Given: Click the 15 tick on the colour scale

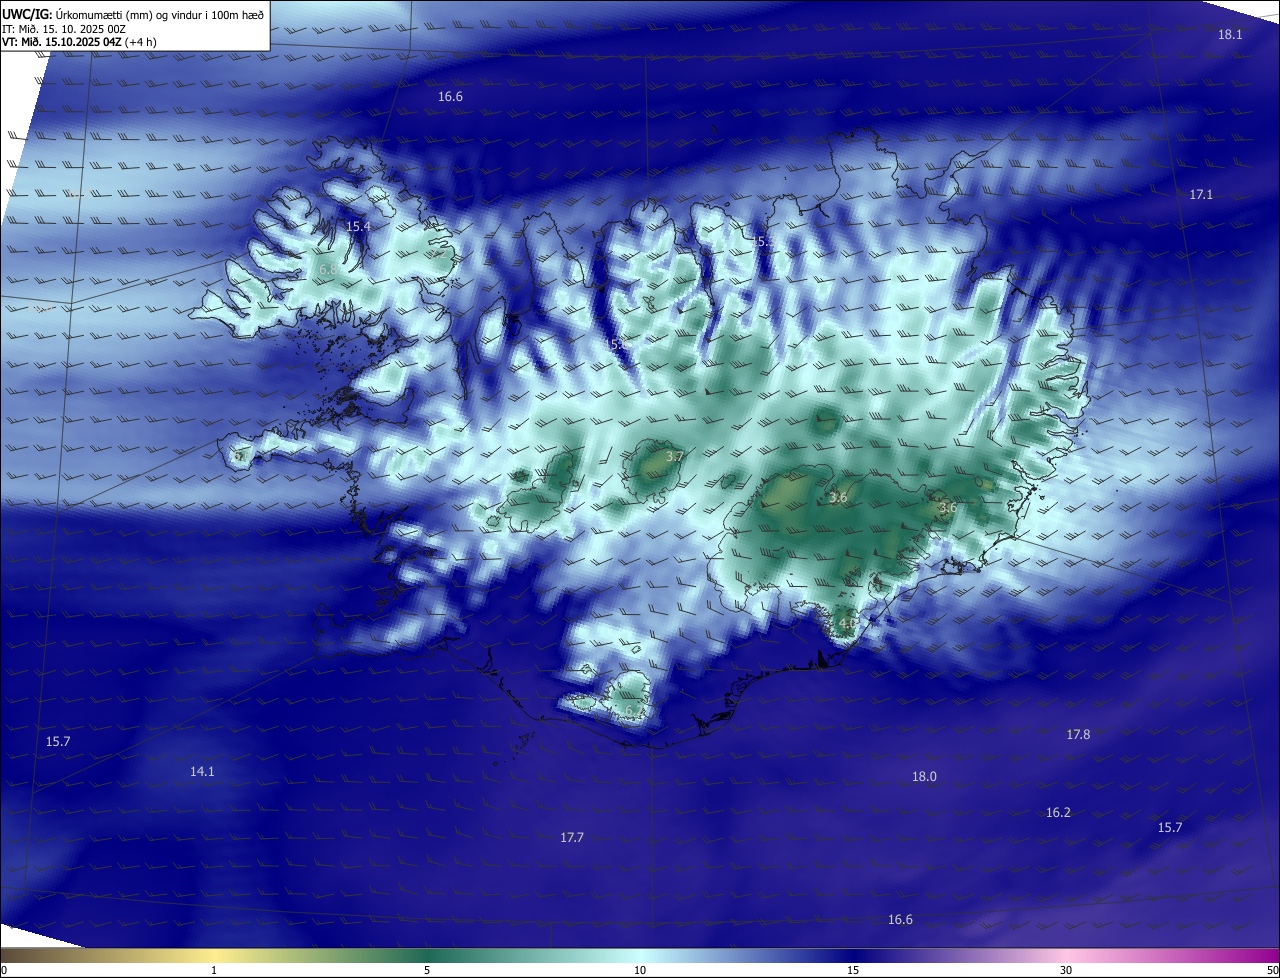Looking at the screenshot, I should [x=853, y=970].
